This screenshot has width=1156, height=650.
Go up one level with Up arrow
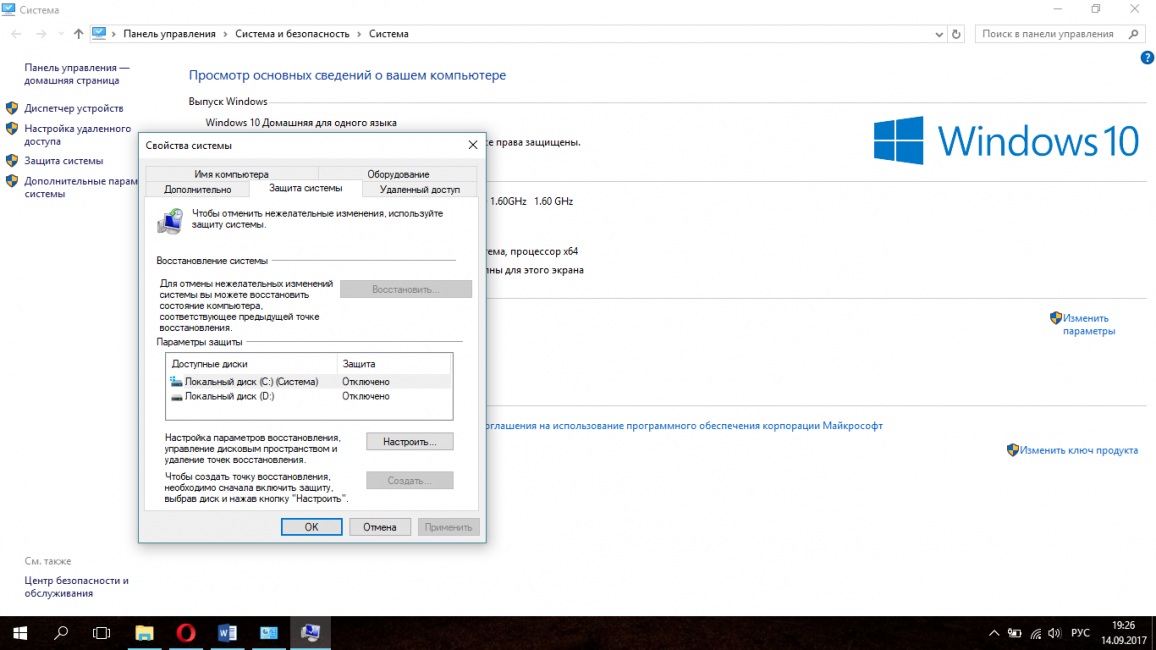(x=78, y=34)
